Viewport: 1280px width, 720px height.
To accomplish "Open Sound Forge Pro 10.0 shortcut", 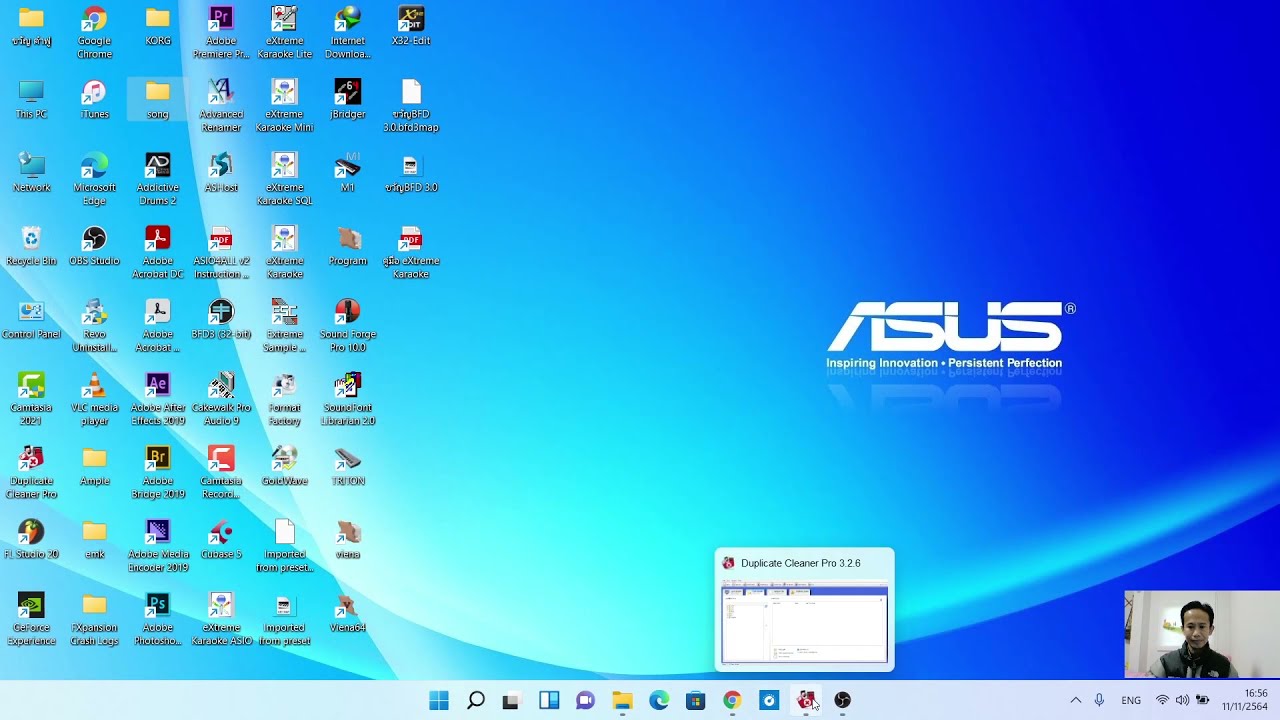I will click(348, 325).
